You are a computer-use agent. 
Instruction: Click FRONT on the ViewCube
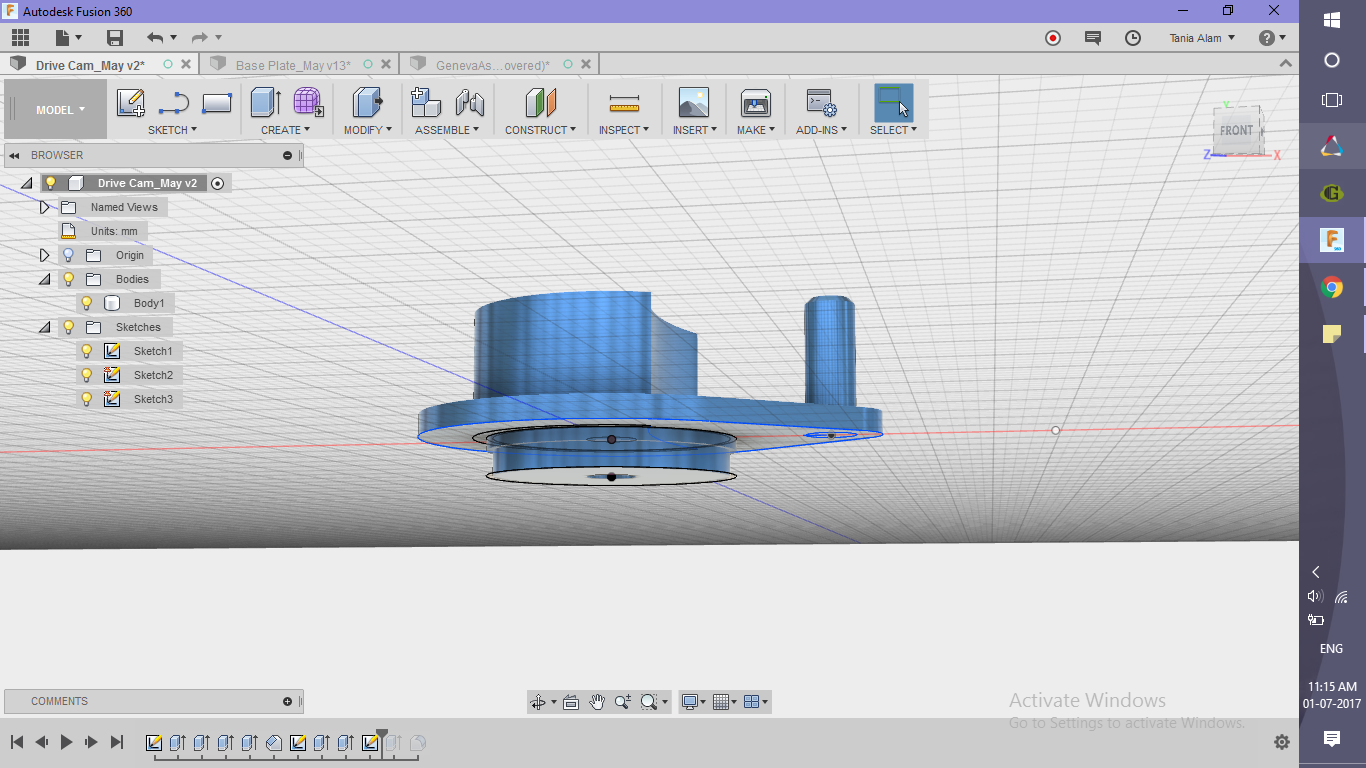(x=1237, y=131)
